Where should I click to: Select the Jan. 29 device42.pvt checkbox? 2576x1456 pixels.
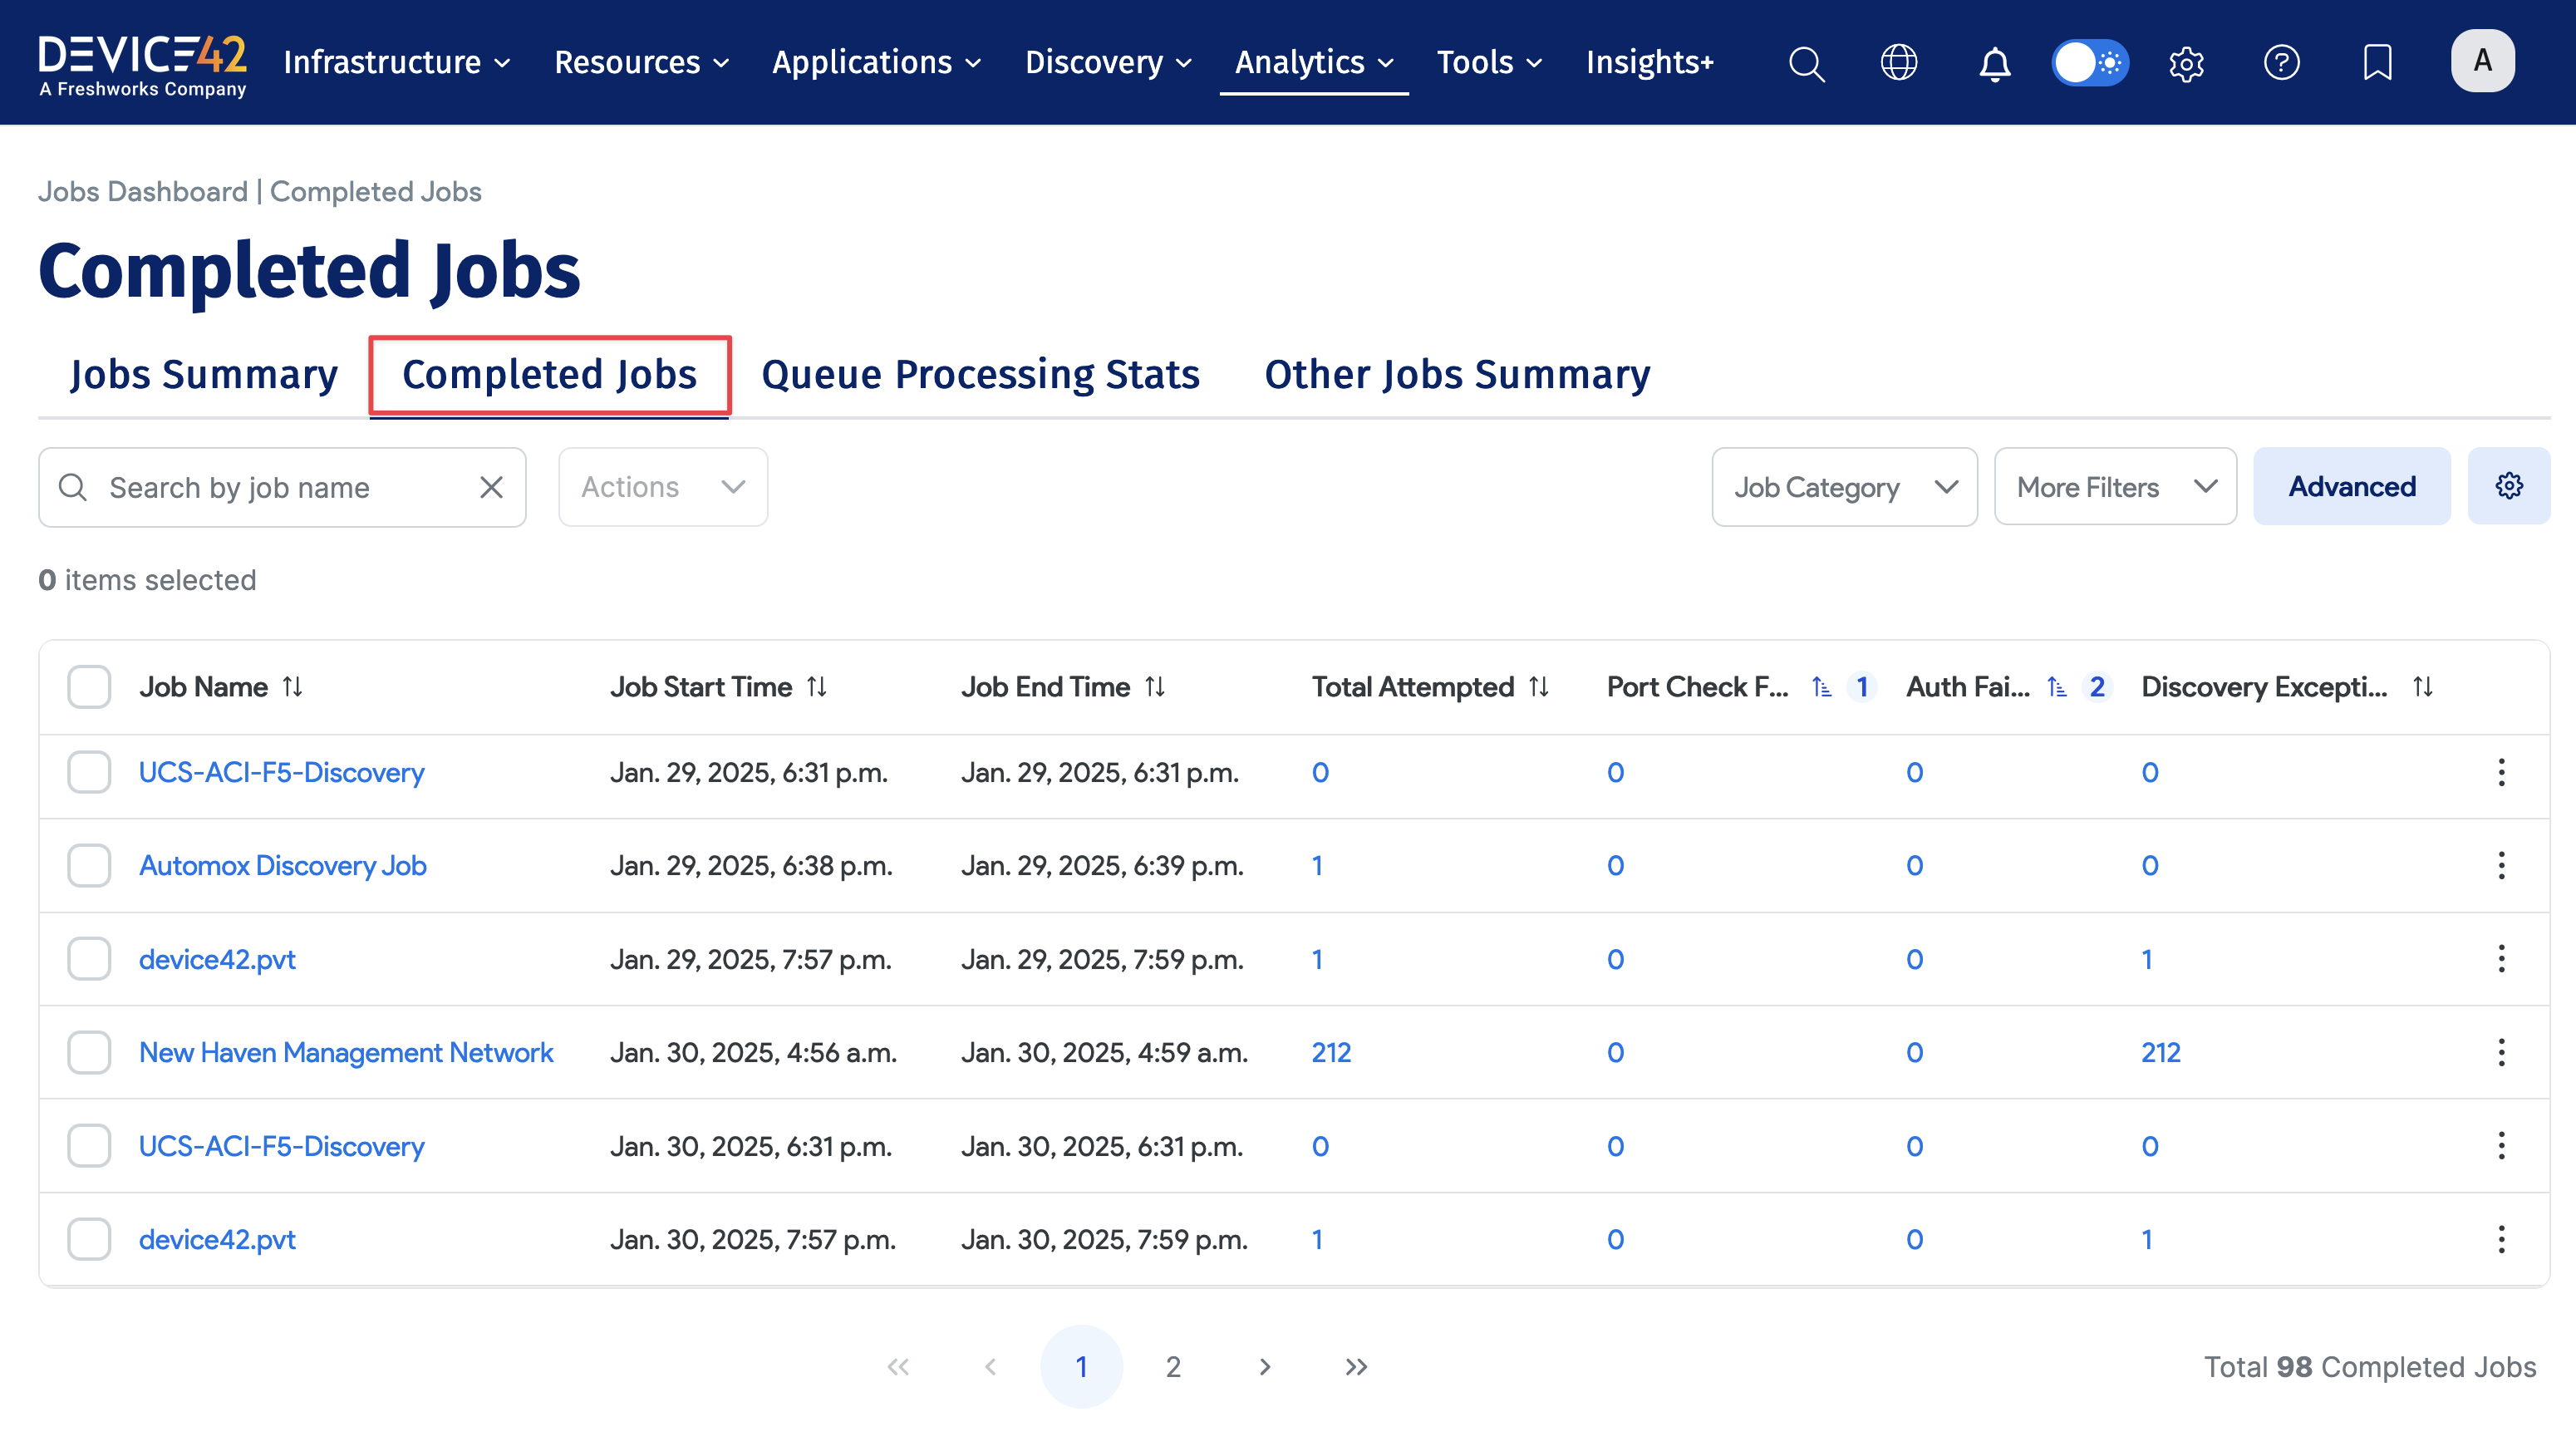(89, 959)
